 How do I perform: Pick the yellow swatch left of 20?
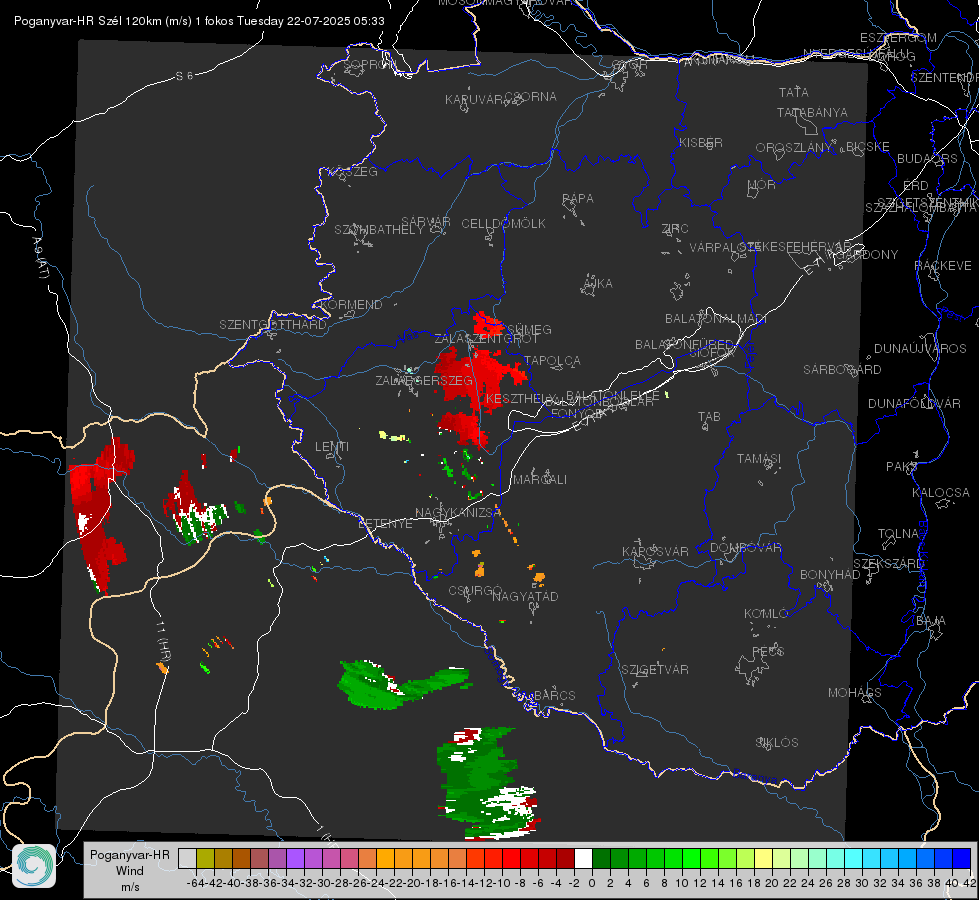[763, 858]
